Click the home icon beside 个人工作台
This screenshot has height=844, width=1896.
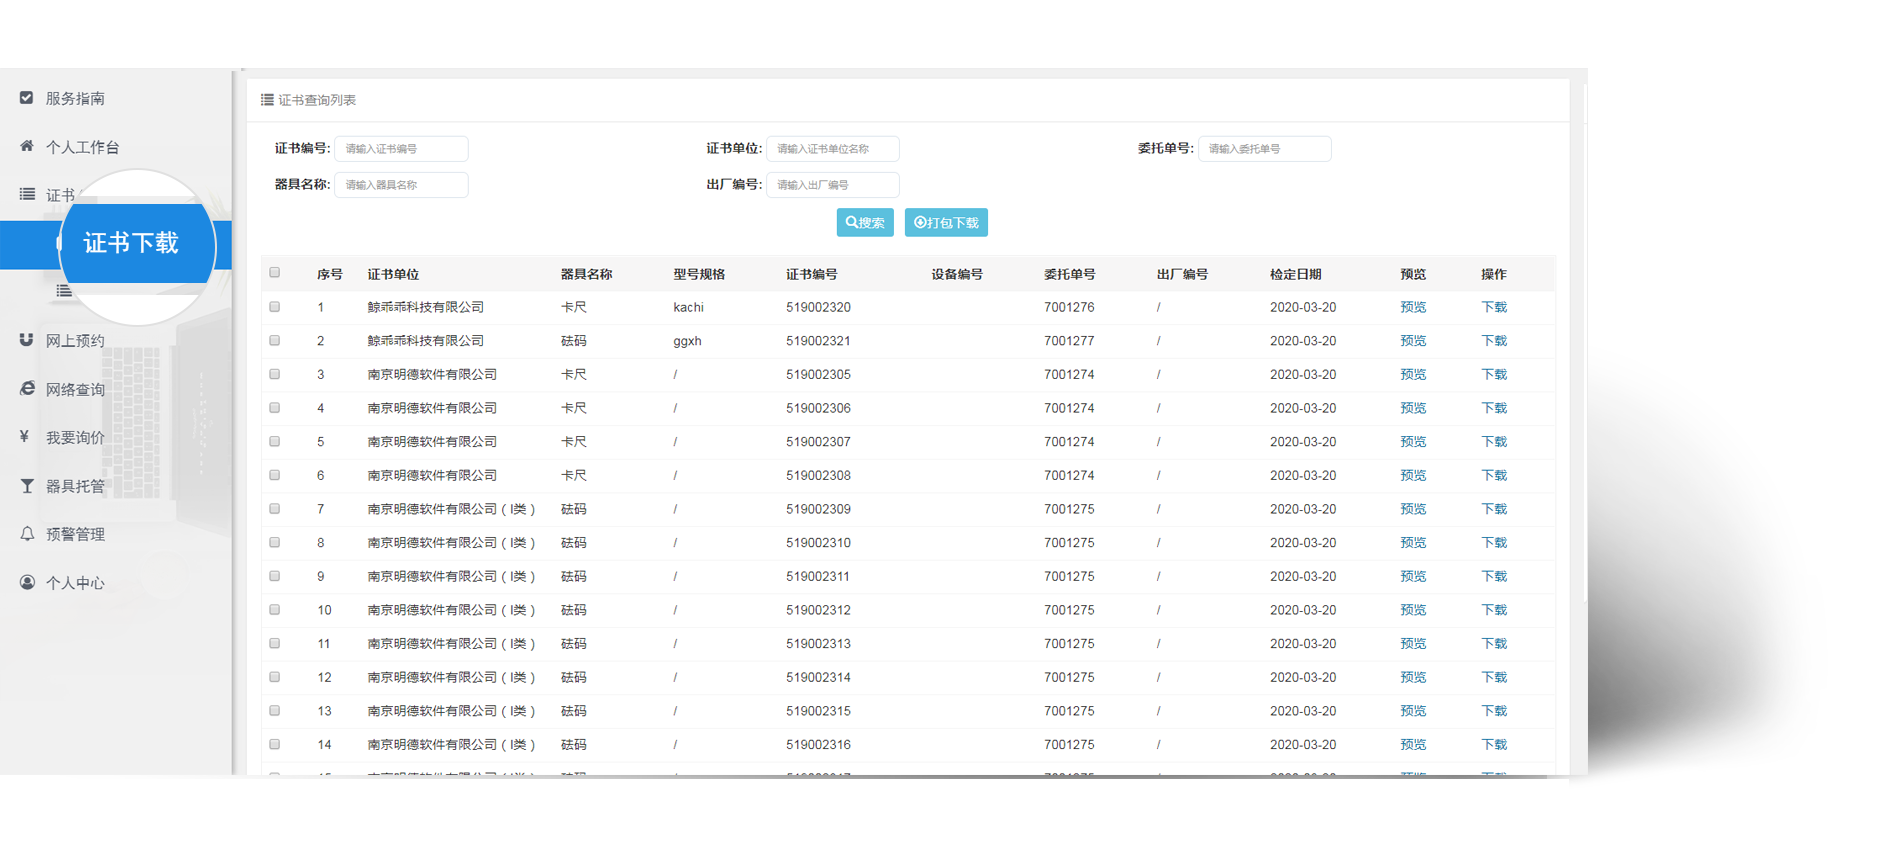pos(27,146)
